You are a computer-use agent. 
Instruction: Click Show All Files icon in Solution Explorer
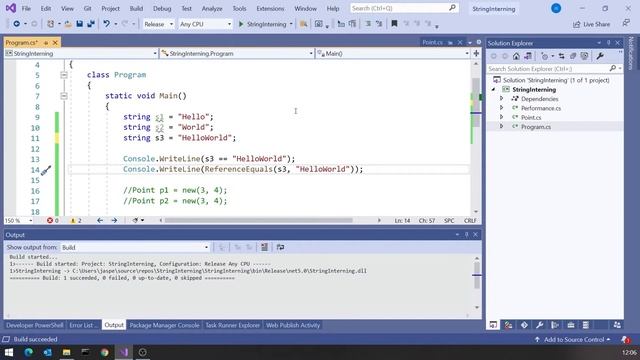coord(584,56)
